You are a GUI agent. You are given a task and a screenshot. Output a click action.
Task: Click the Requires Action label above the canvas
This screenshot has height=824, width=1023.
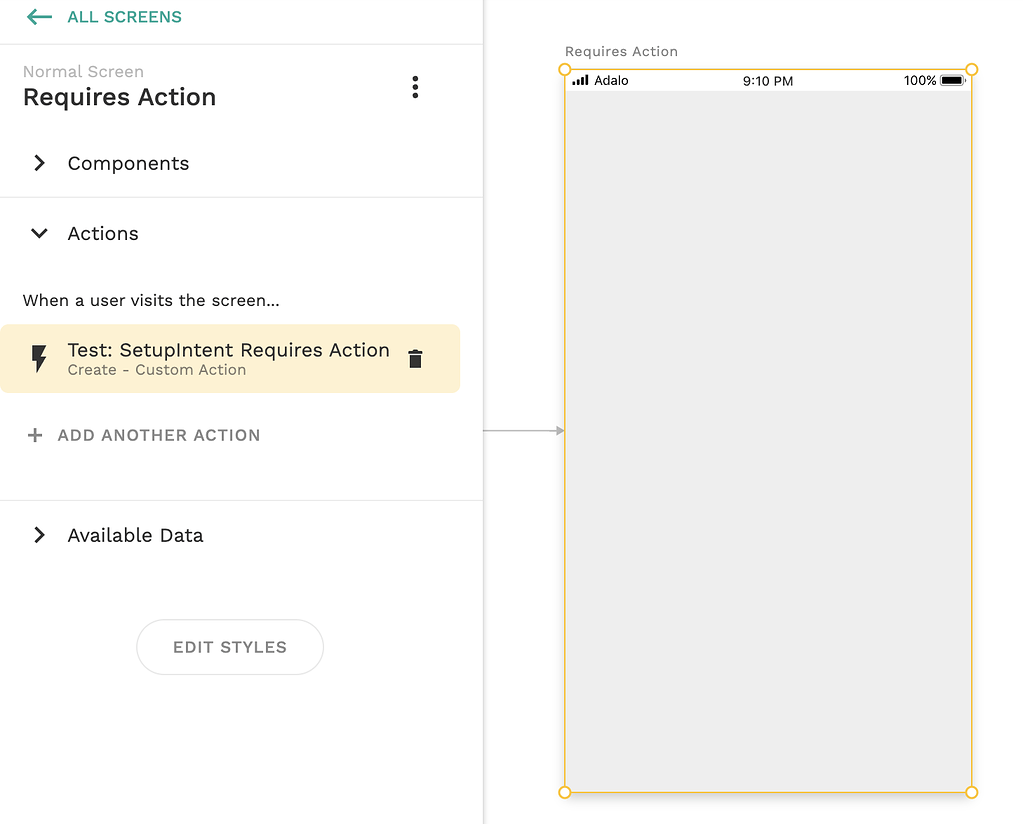(621, 51)
